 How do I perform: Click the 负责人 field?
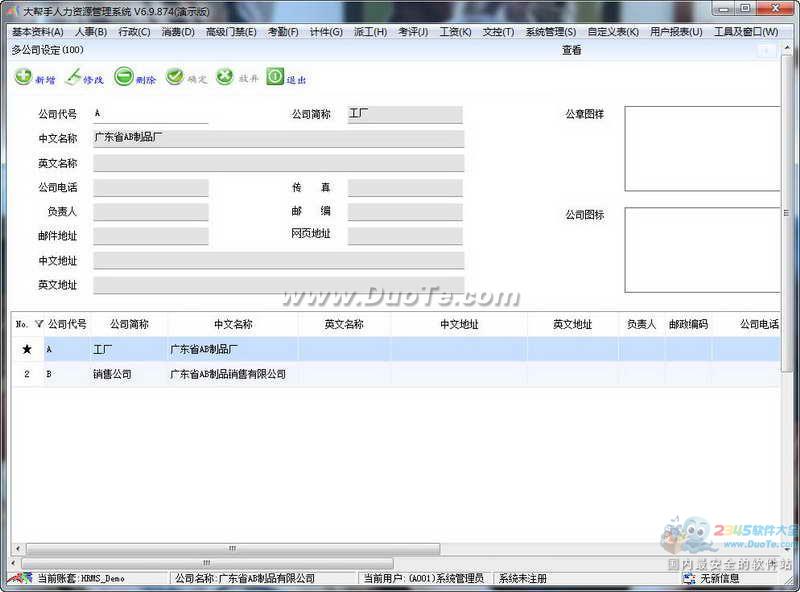(151, 212)
